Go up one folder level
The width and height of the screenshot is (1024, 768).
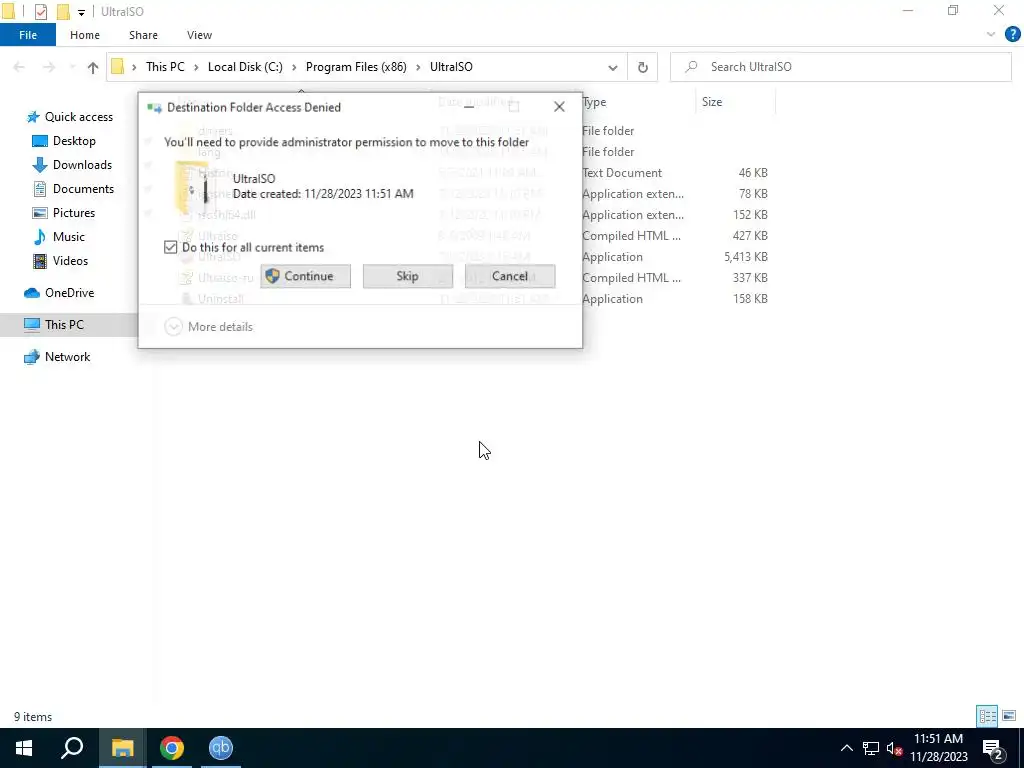(93, 67)
